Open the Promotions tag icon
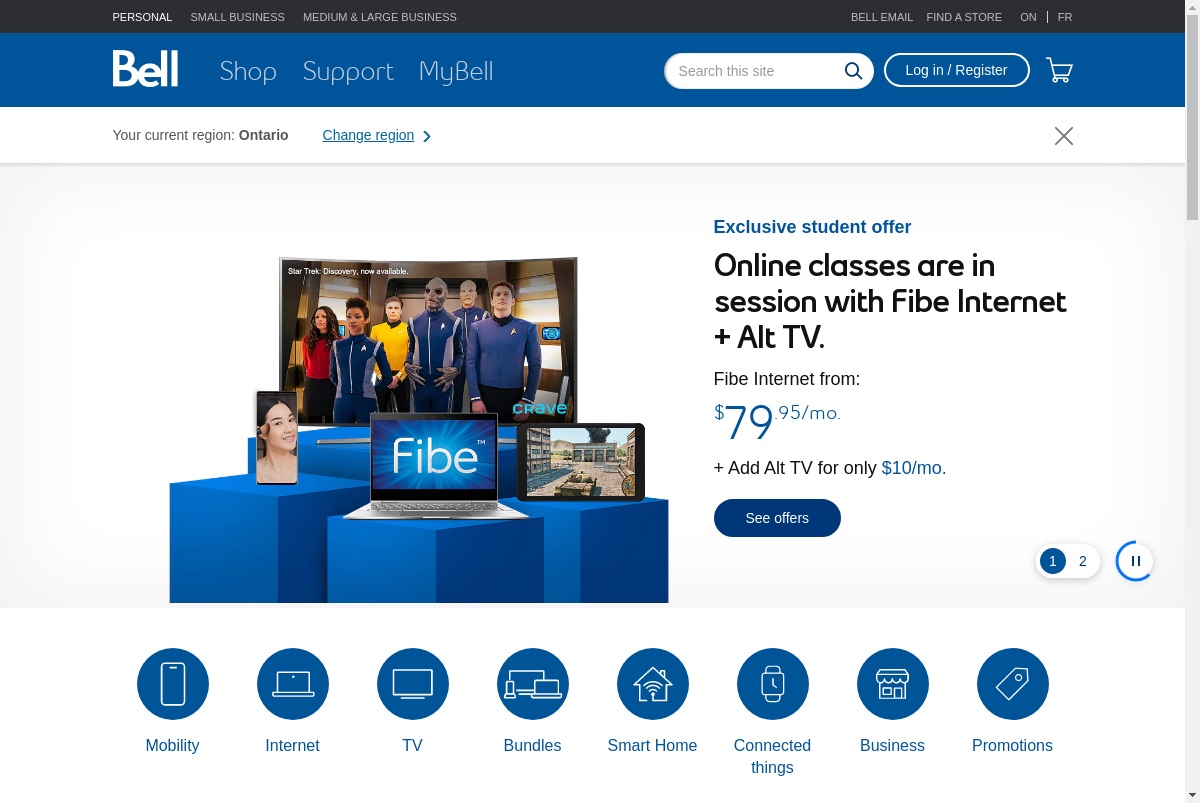Screen dimensions: 1200x803 [x=1013, y=684]
